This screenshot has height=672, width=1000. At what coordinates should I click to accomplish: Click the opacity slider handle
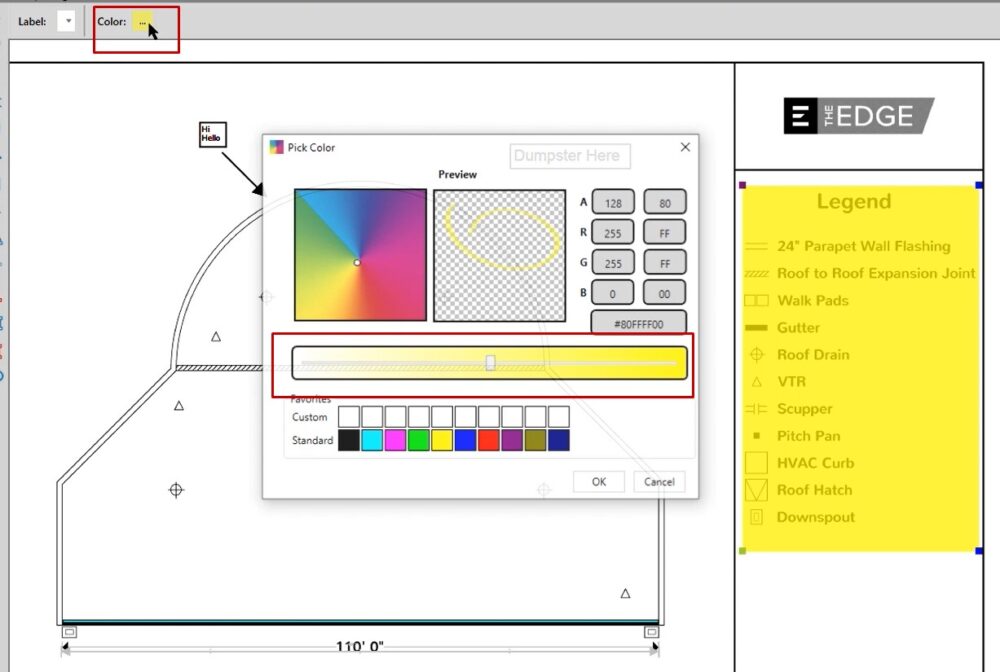[490, 362]
